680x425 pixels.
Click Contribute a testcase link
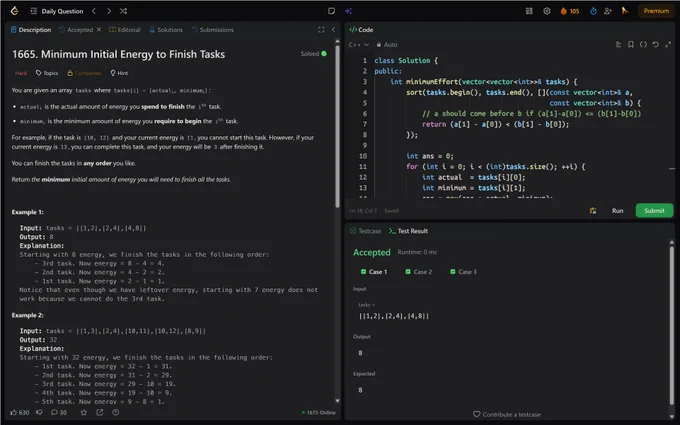(x=507, y=415)
